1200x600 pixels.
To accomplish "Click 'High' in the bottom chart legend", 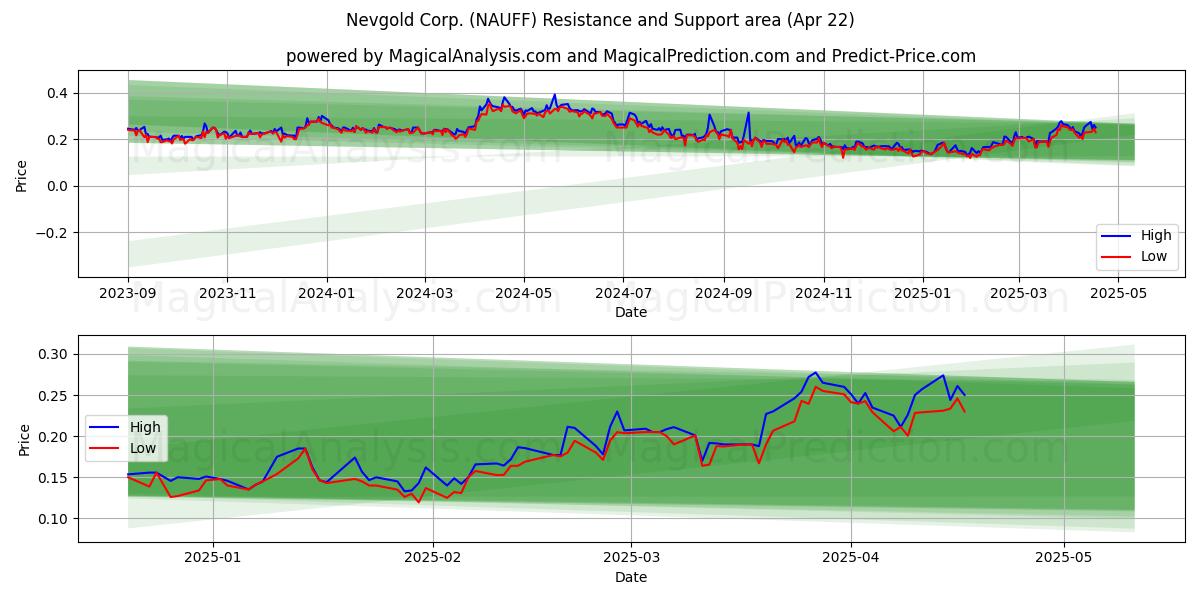I will (x=145, y=428).
